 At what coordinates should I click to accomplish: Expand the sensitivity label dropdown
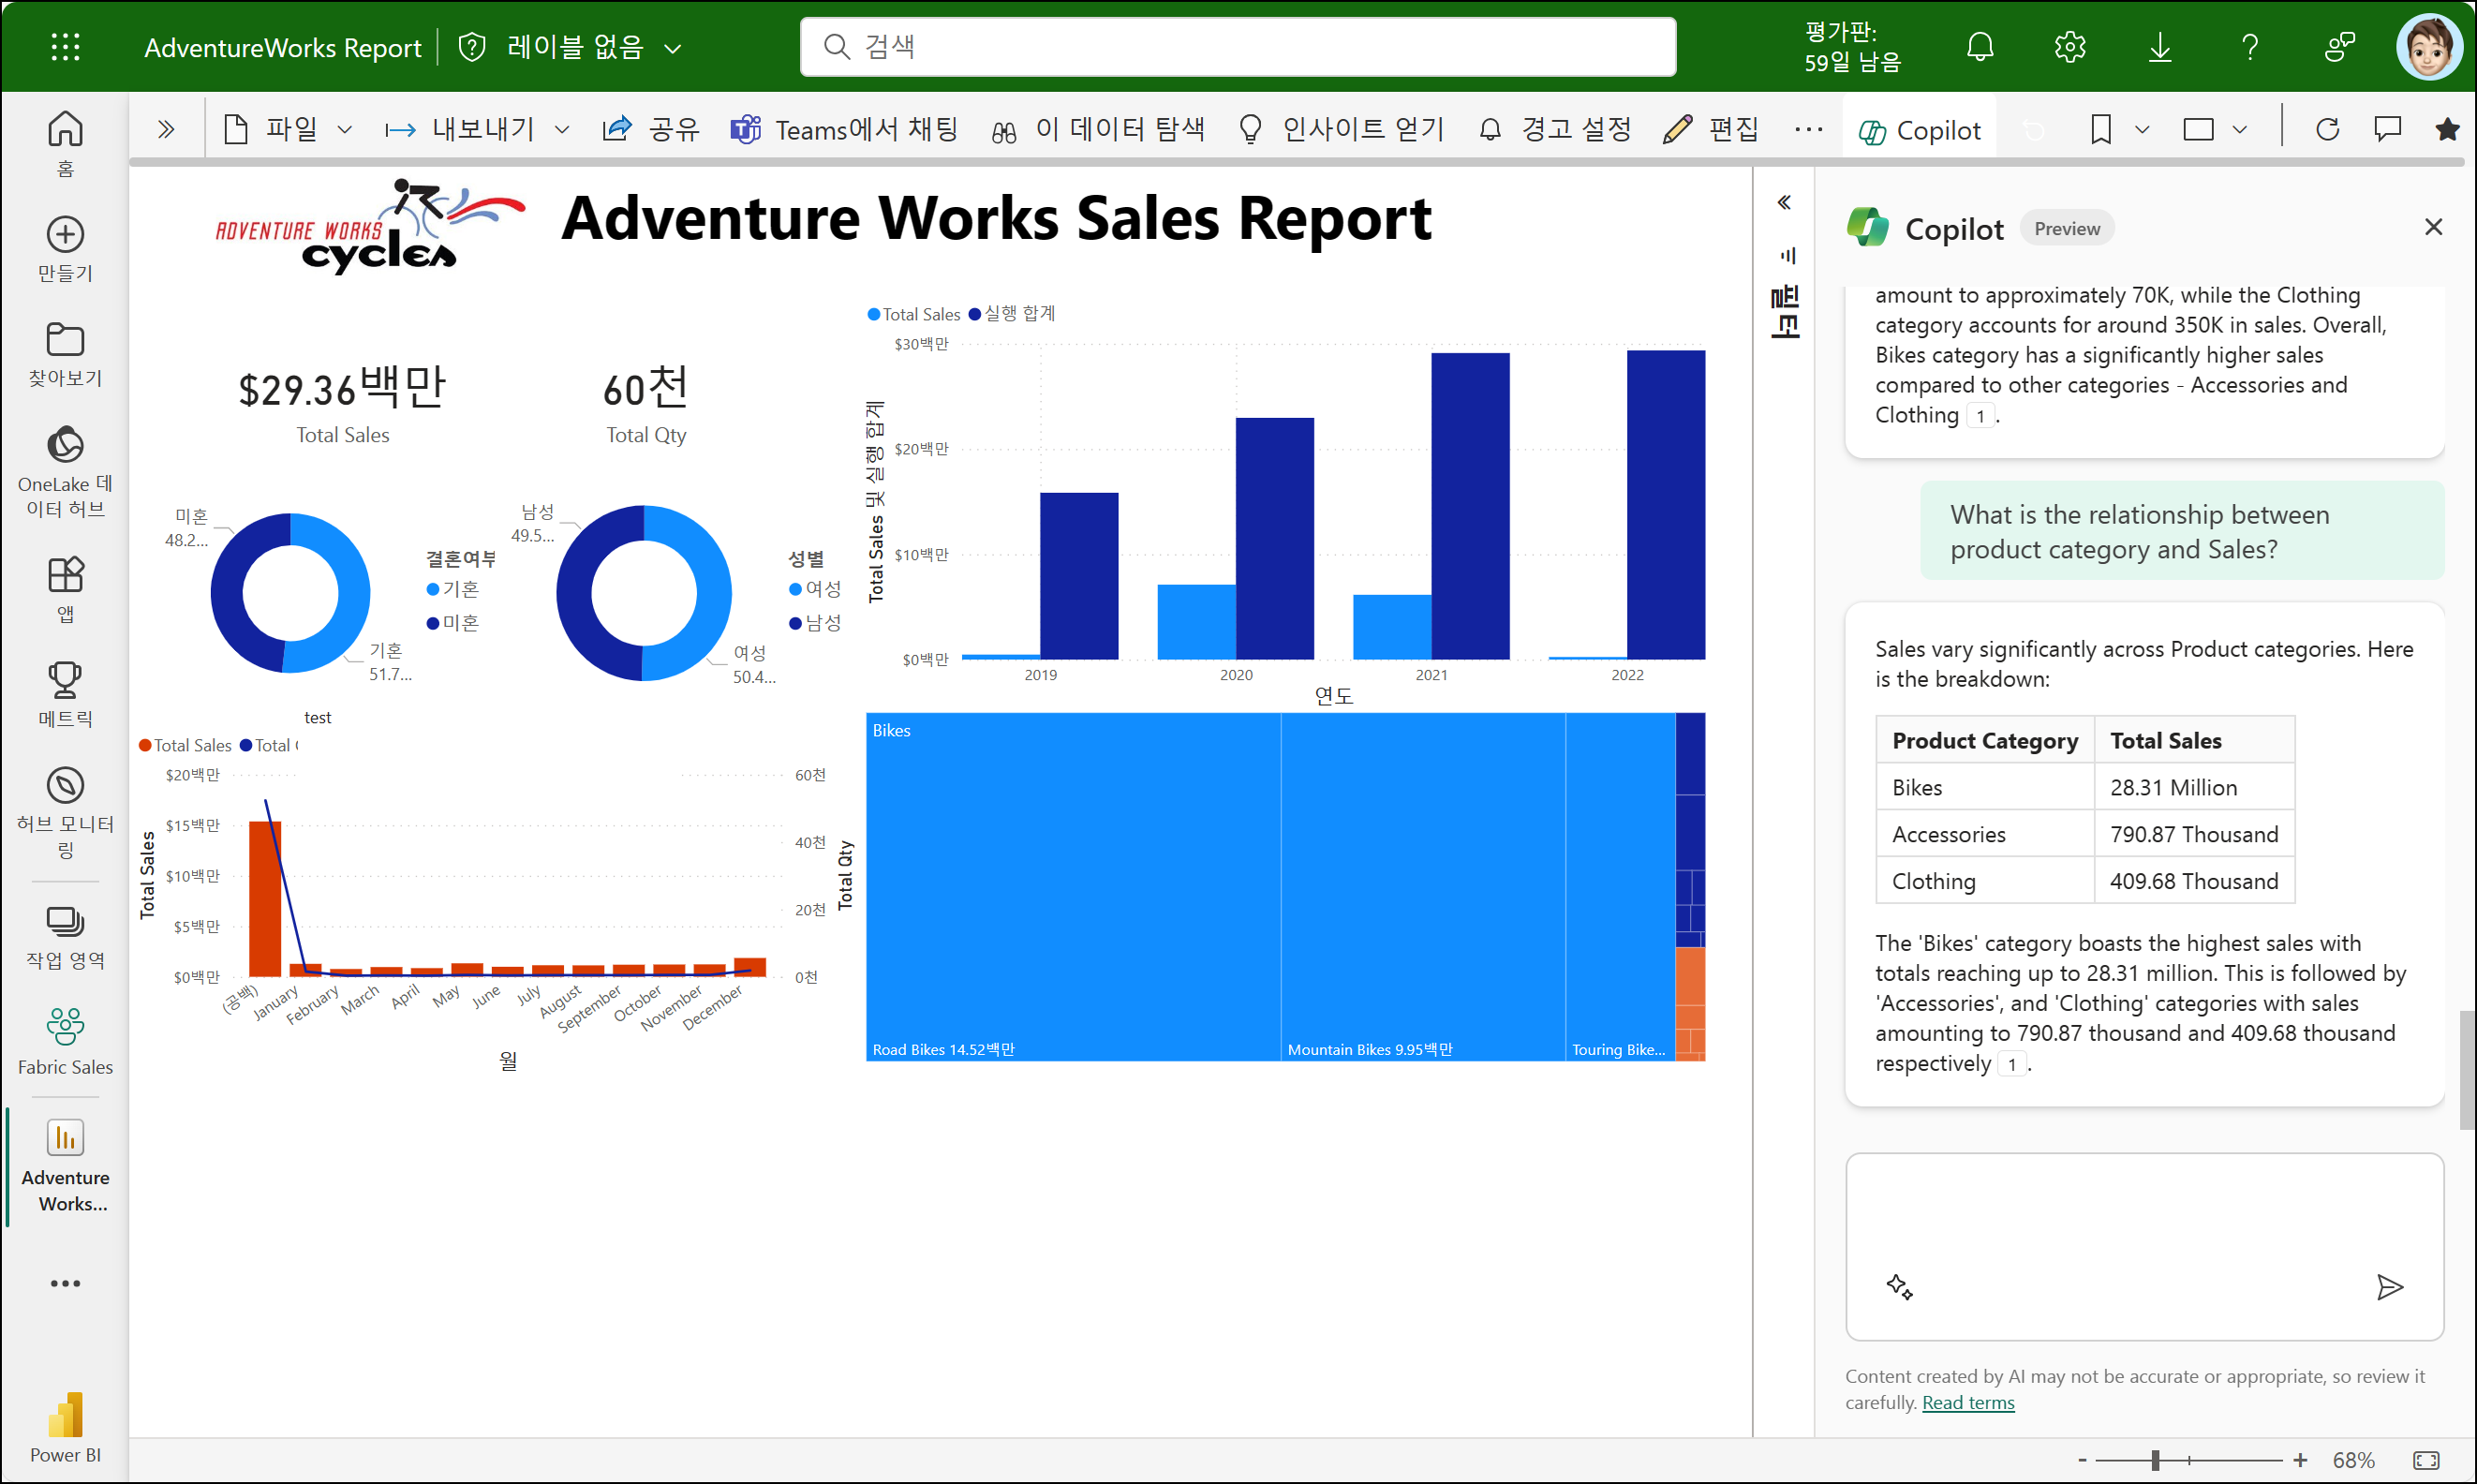click(673, 48)
